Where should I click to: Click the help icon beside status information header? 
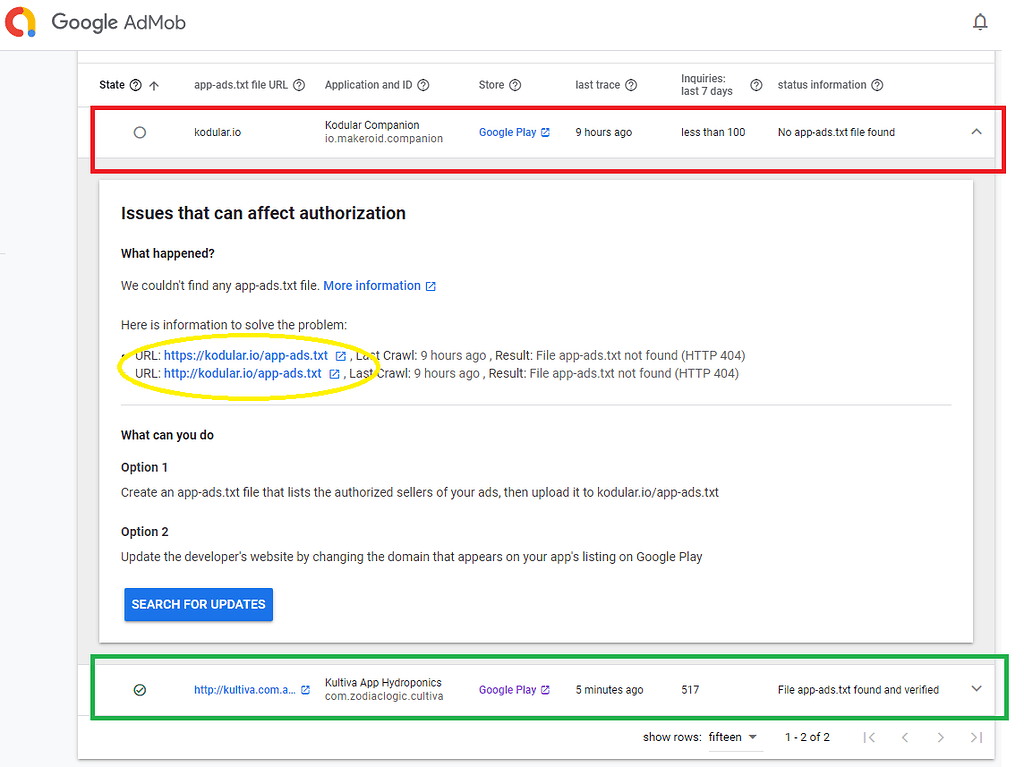878,85
